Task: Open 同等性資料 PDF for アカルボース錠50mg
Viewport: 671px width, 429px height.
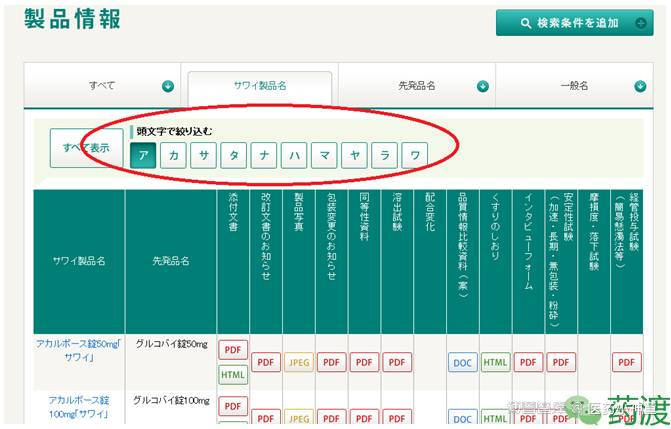Action: tap(364, 362)
